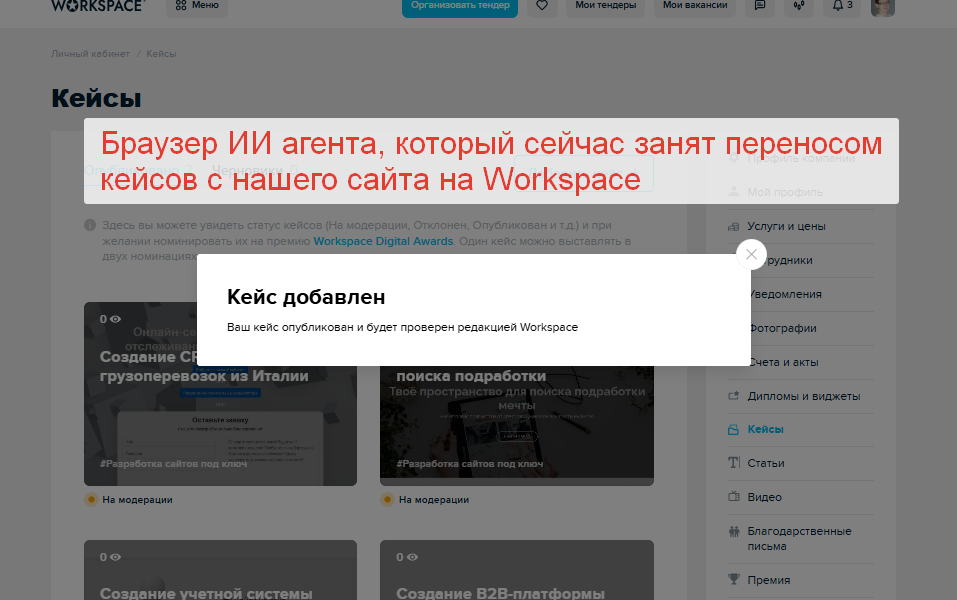The width and height of the screenshot is (957, 600).
Task: Open 'Фотографии' sidebar item
Action: 783,328
